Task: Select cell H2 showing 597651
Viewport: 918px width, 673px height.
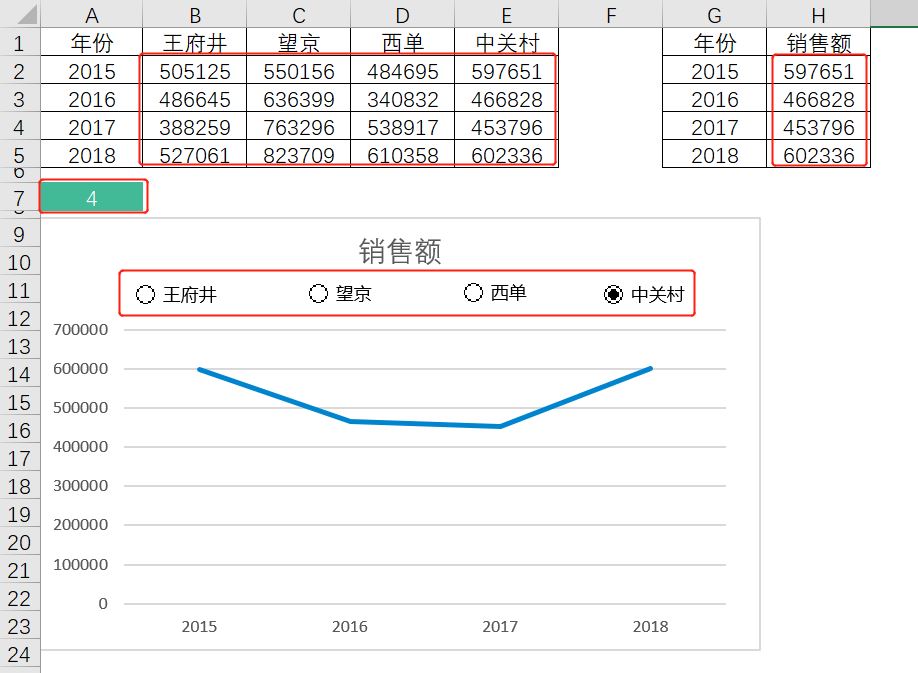Action: click(818, 71)
